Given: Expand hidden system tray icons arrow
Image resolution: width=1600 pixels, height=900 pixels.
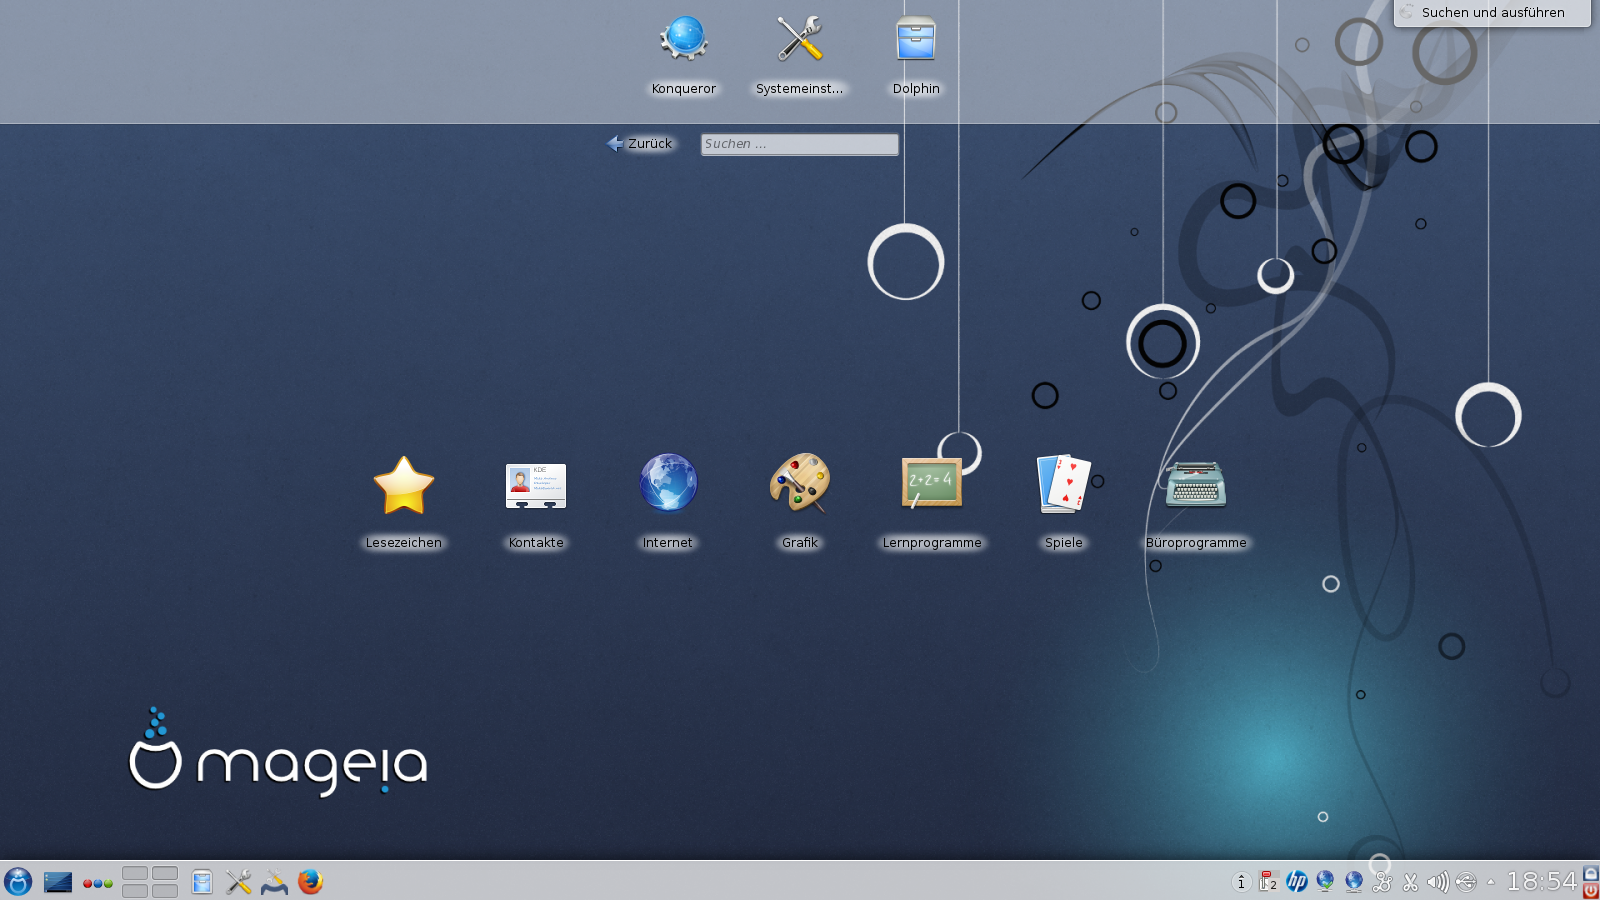Looking at the screenshot, I should [x=1490, y=882].
